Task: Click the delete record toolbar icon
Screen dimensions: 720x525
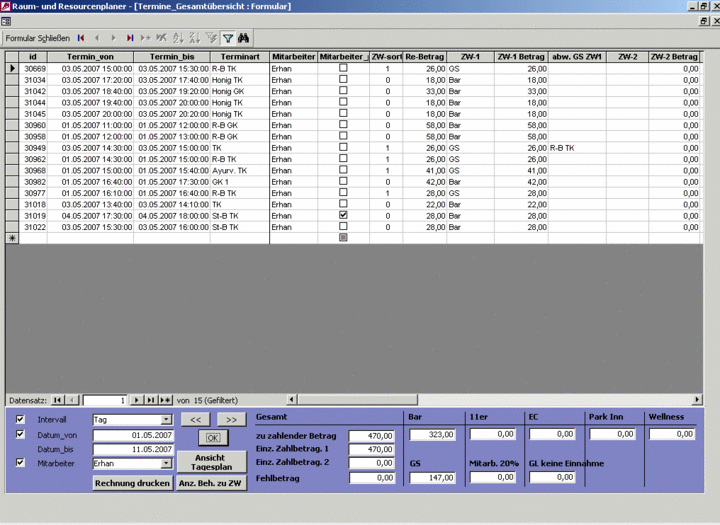Action: click(161, 38)
